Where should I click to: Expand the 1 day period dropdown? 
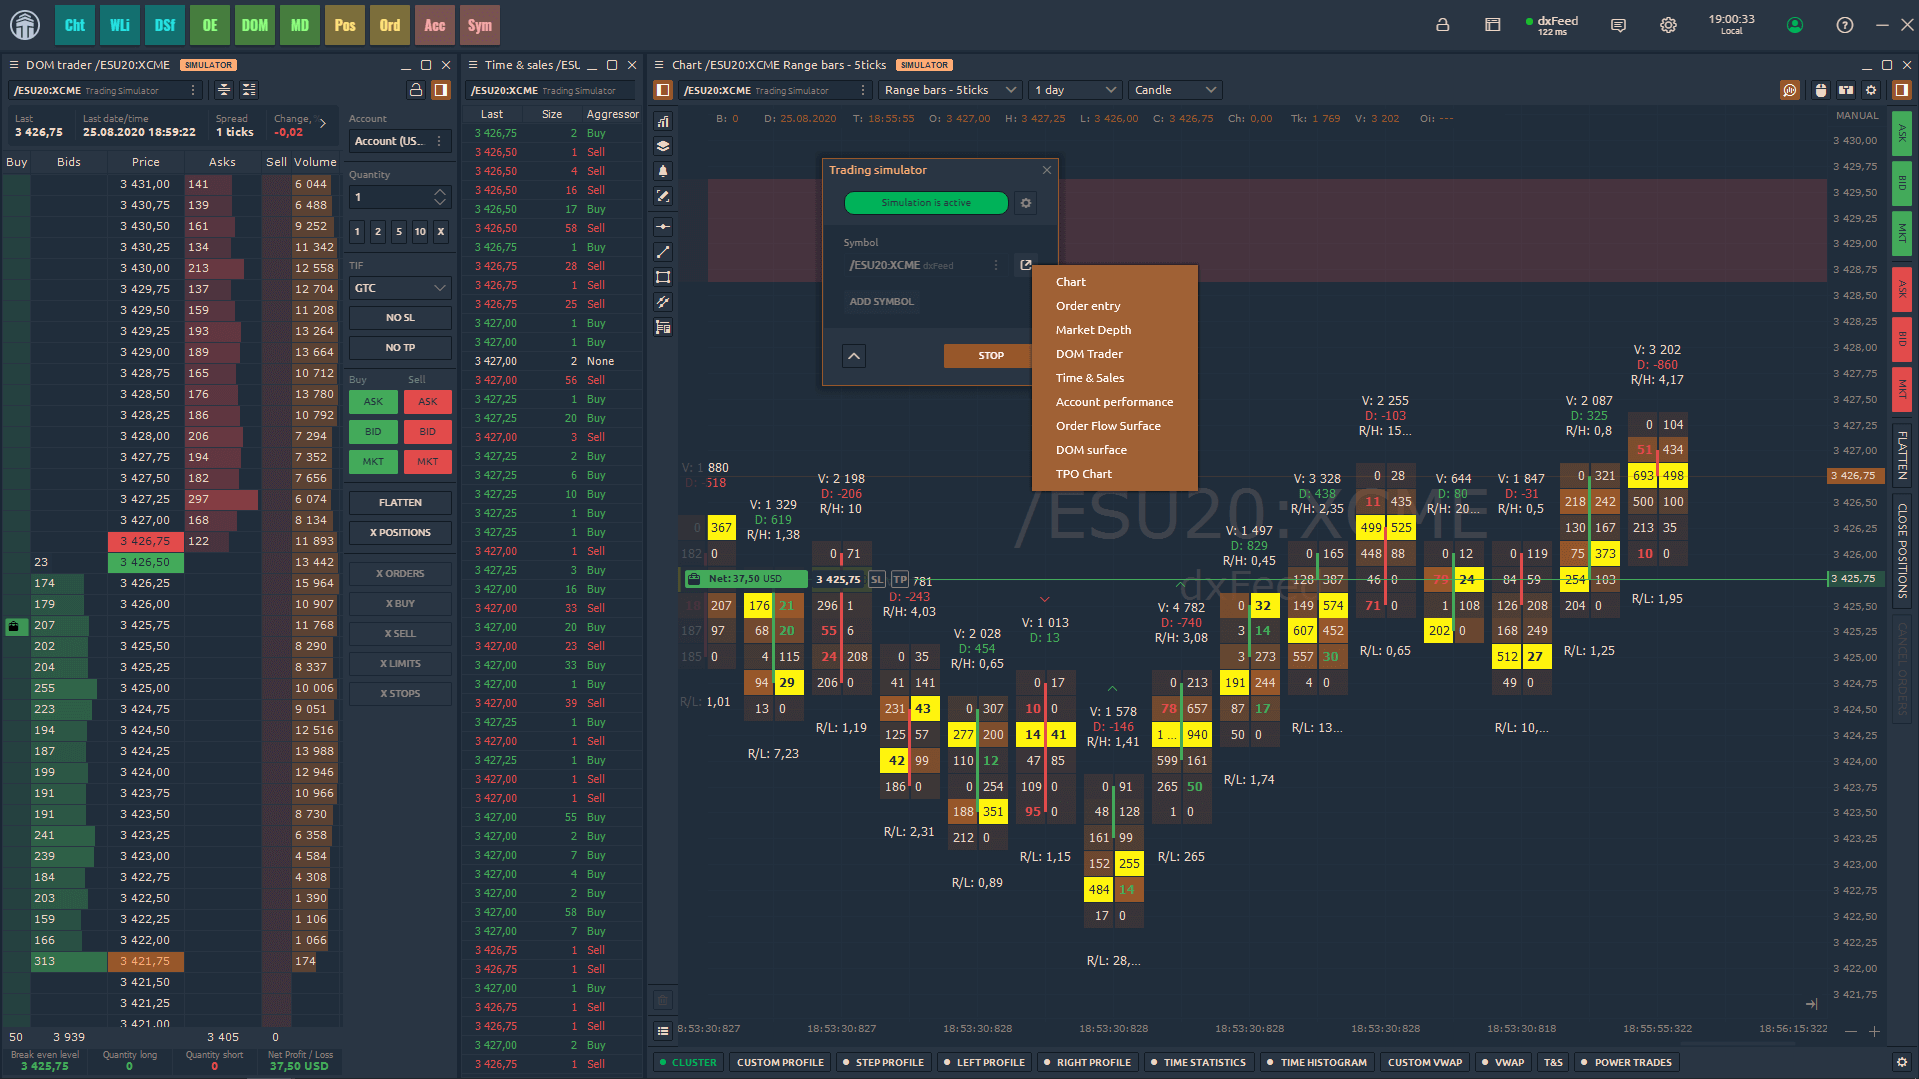pos(1075,90)
